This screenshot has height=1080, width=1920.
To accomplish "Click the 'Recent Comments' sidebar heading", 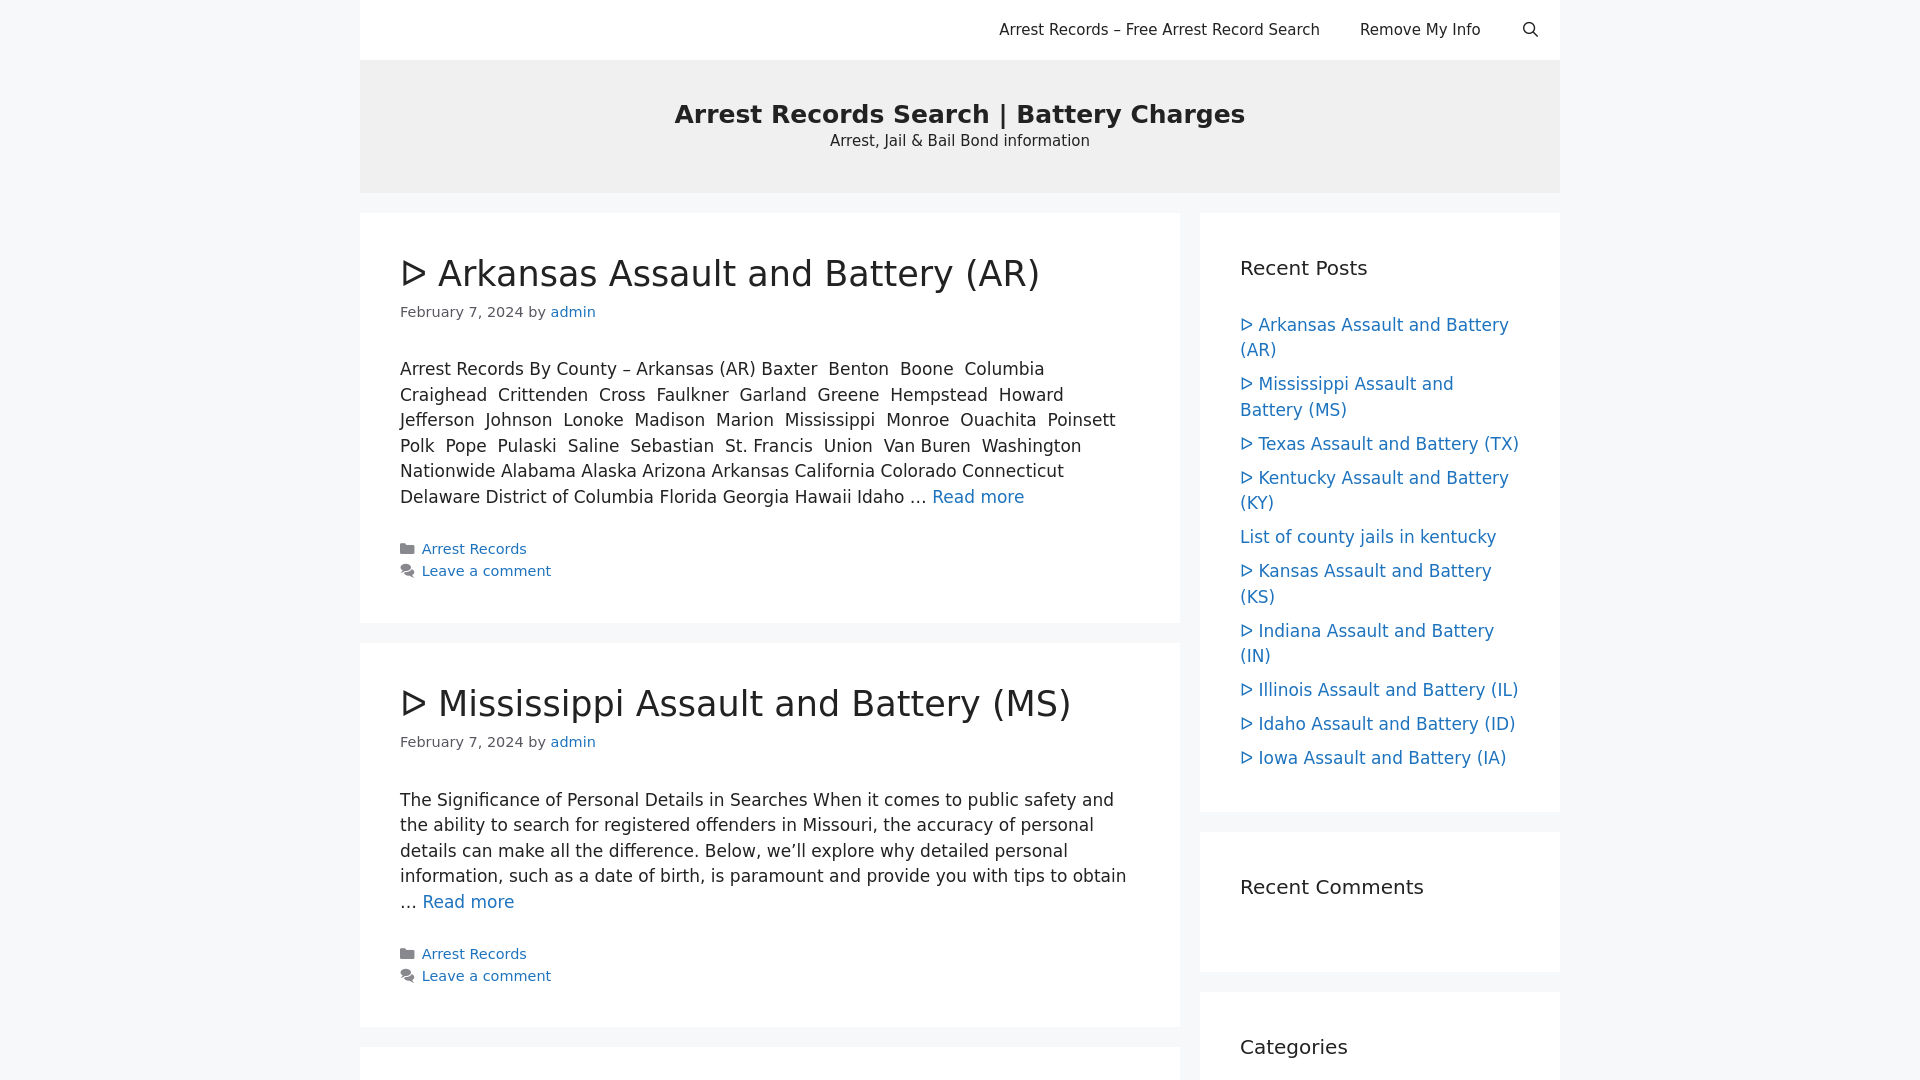I will [1331, 887].
